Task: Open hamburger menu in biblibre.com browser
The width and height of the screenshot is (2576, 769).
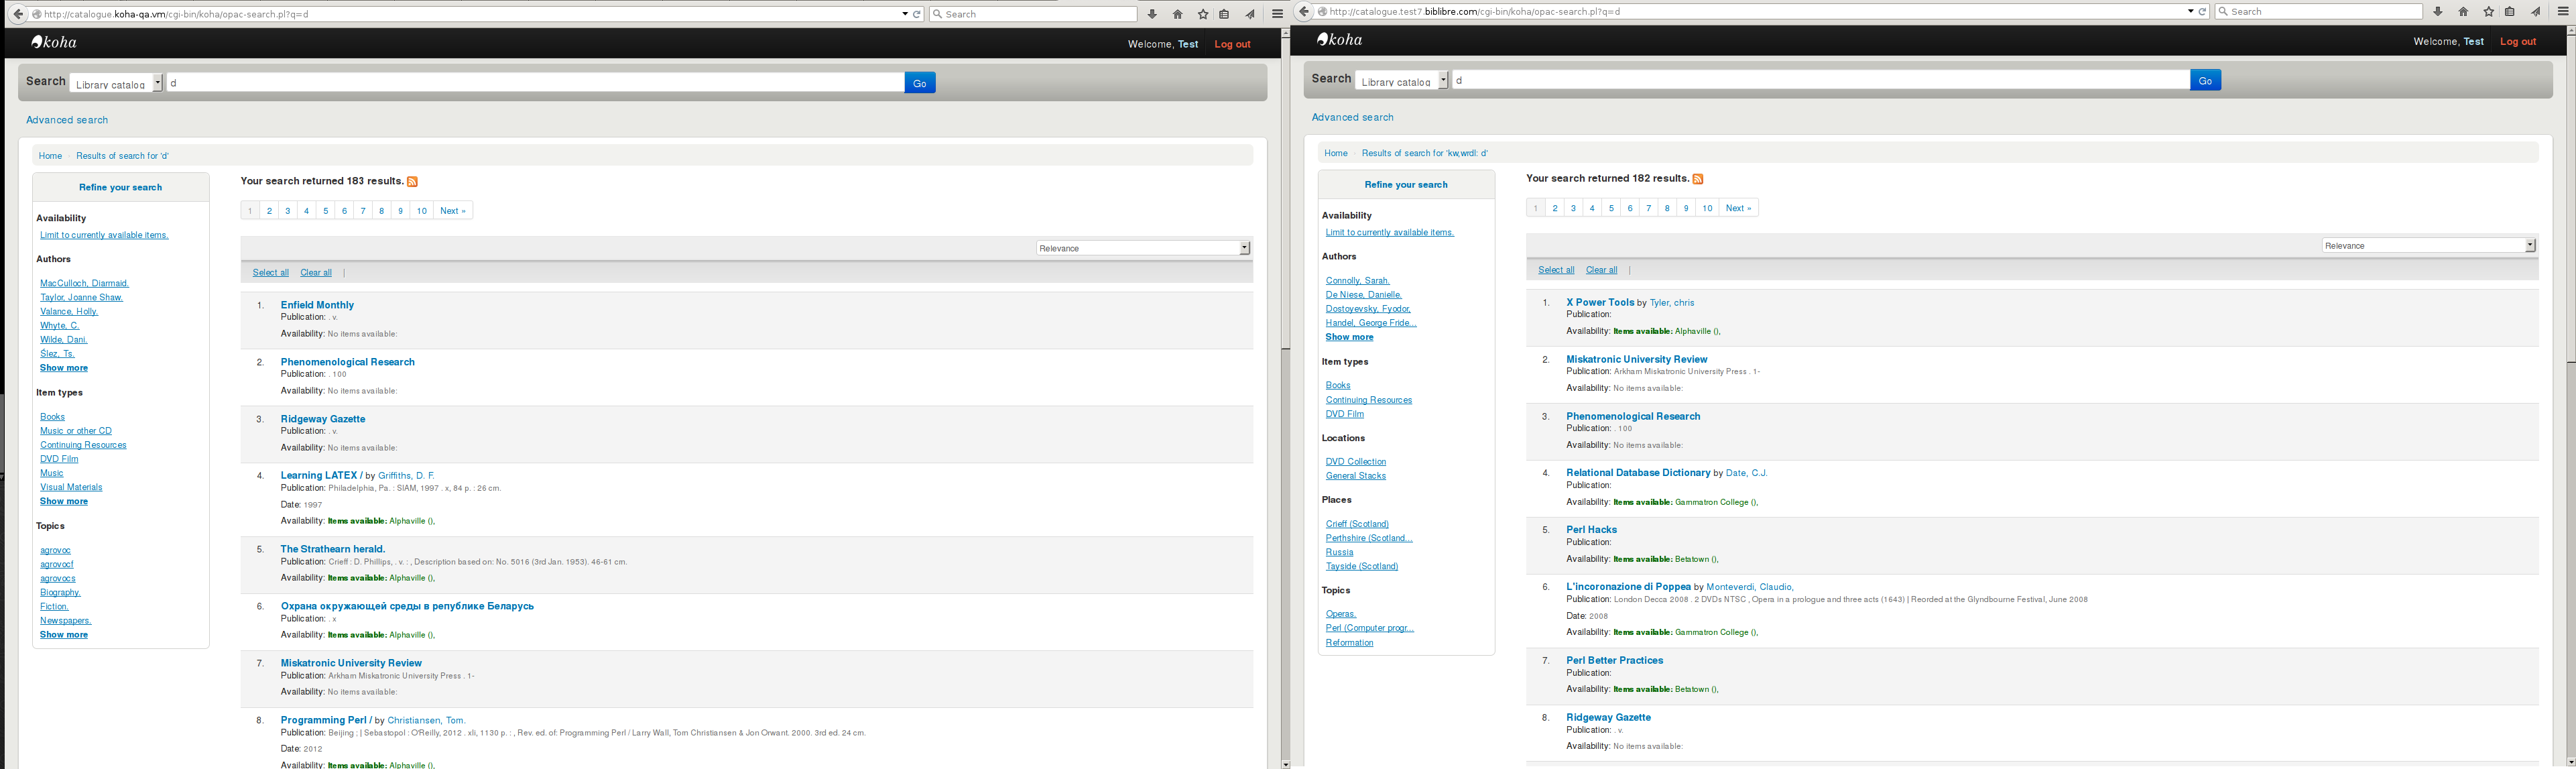Action: click(2562, 12)
